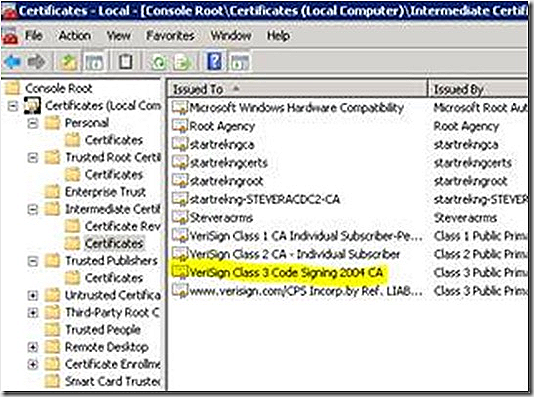Click the Forward arrow toolbar icon
Image resolution: width=534 pixels, height=397 pixels.
tap(36, 62)
